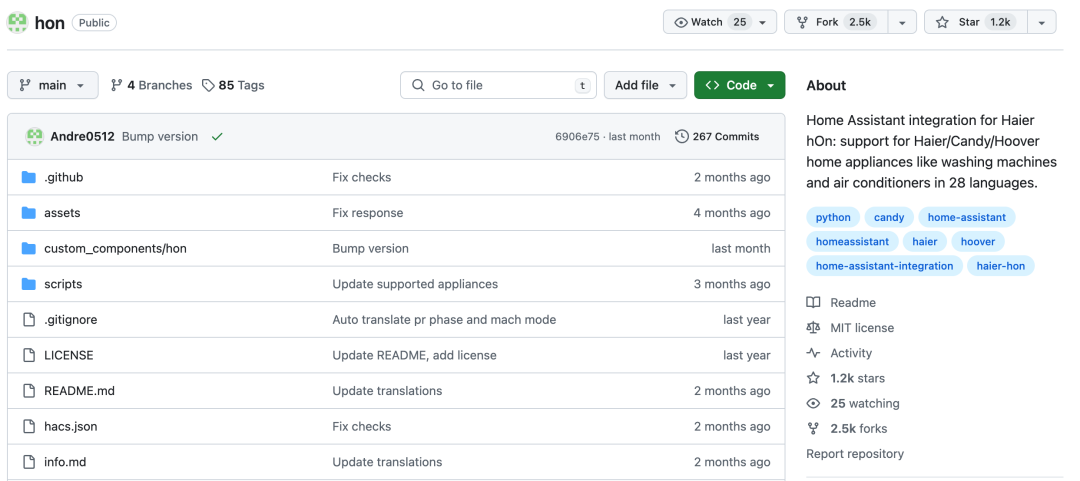The height and width of the screenshot is (481, 1080).
Task: Select the home-assistant topic tag
Action: pos(966,217)
